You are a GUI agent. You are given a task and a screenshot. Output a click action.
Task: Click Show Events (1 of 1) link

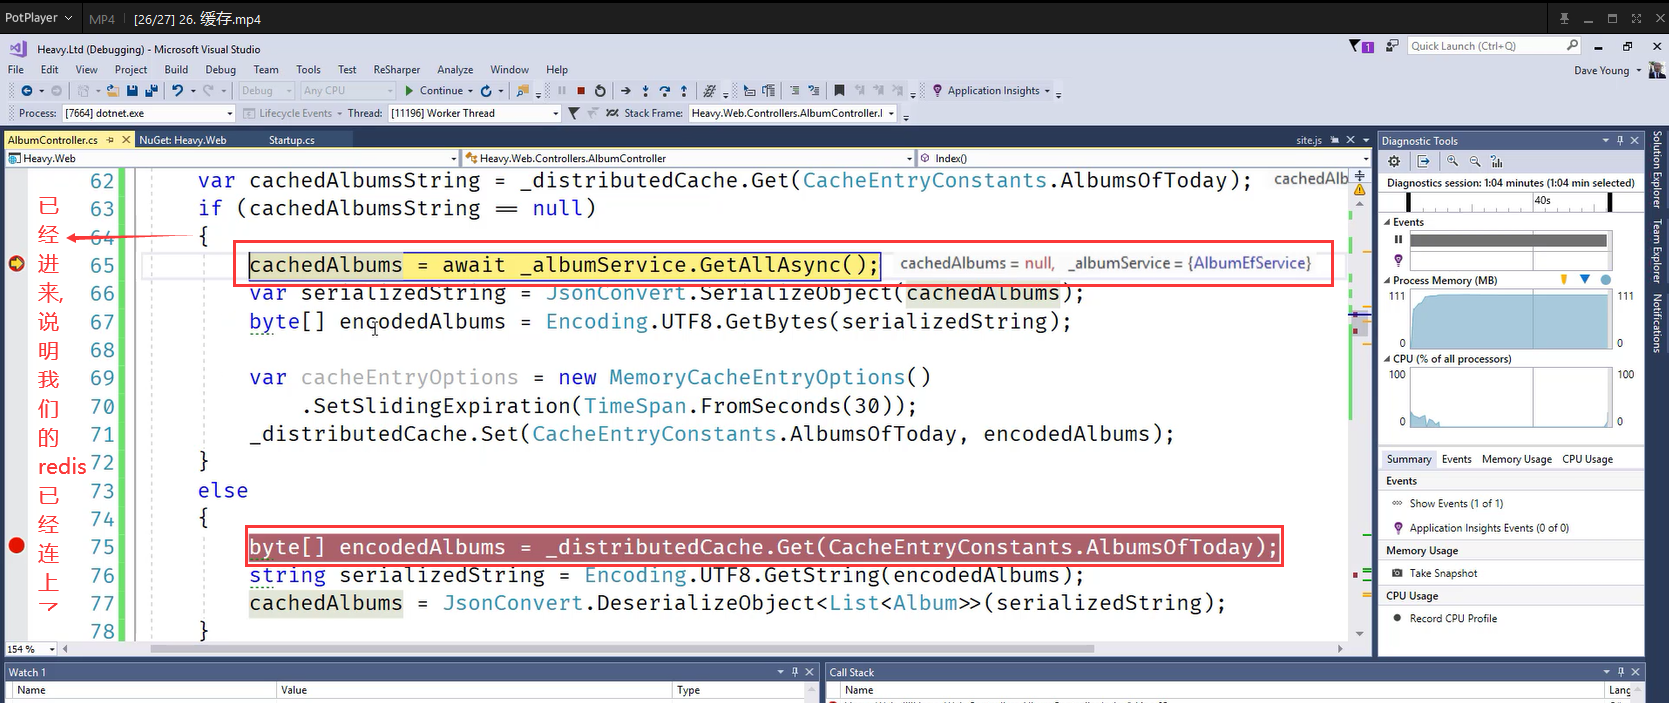click(1456, 503)
